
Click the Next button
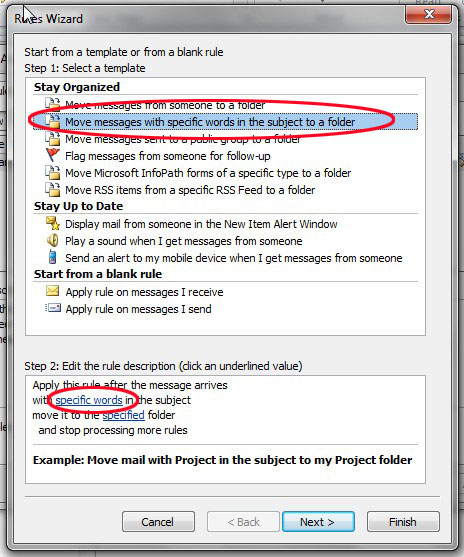tap(318, 522)
